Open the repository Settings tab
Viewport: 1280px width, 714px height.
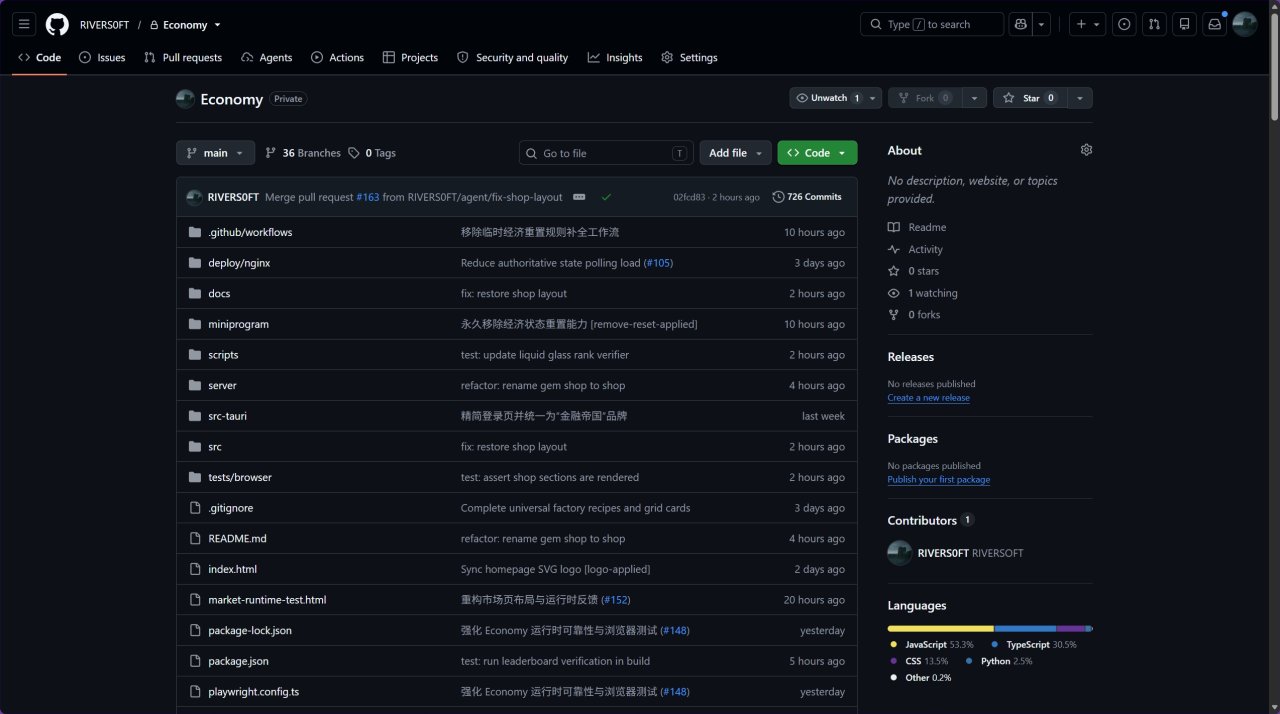[689, 58]
